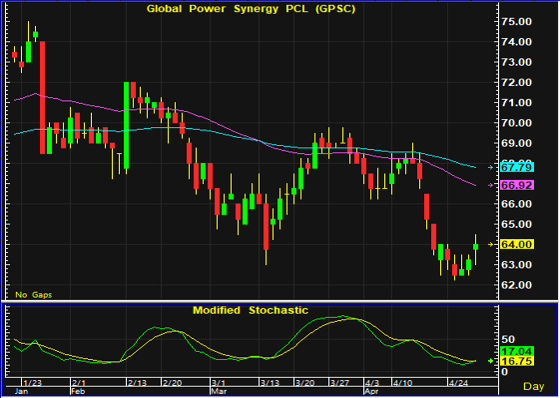Click the stochastic 50 level label

point(508,339)
